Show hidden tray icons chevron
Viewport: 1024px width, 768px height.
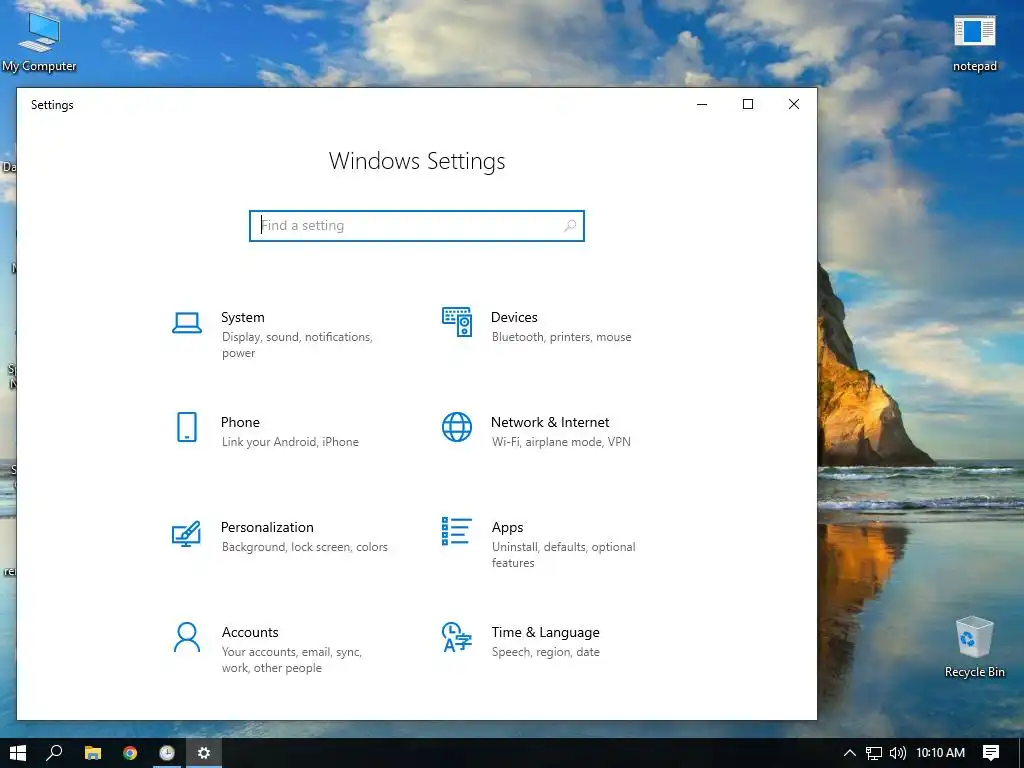[849, 753]
